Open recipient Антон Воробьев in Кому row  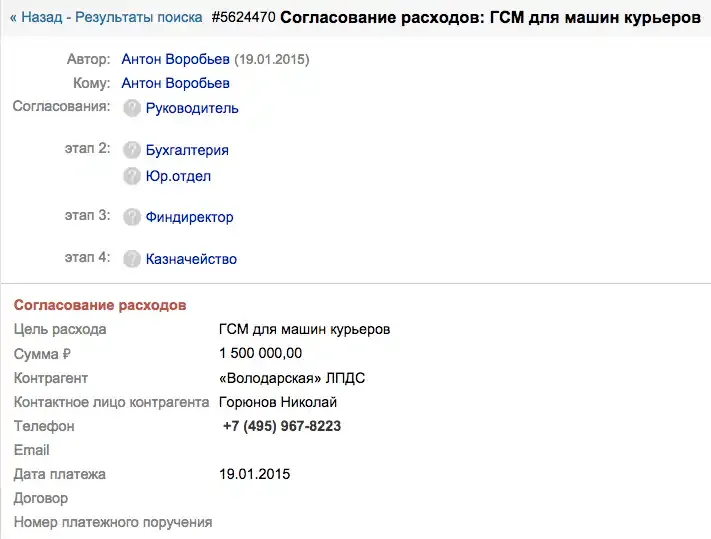click(175, 83)
